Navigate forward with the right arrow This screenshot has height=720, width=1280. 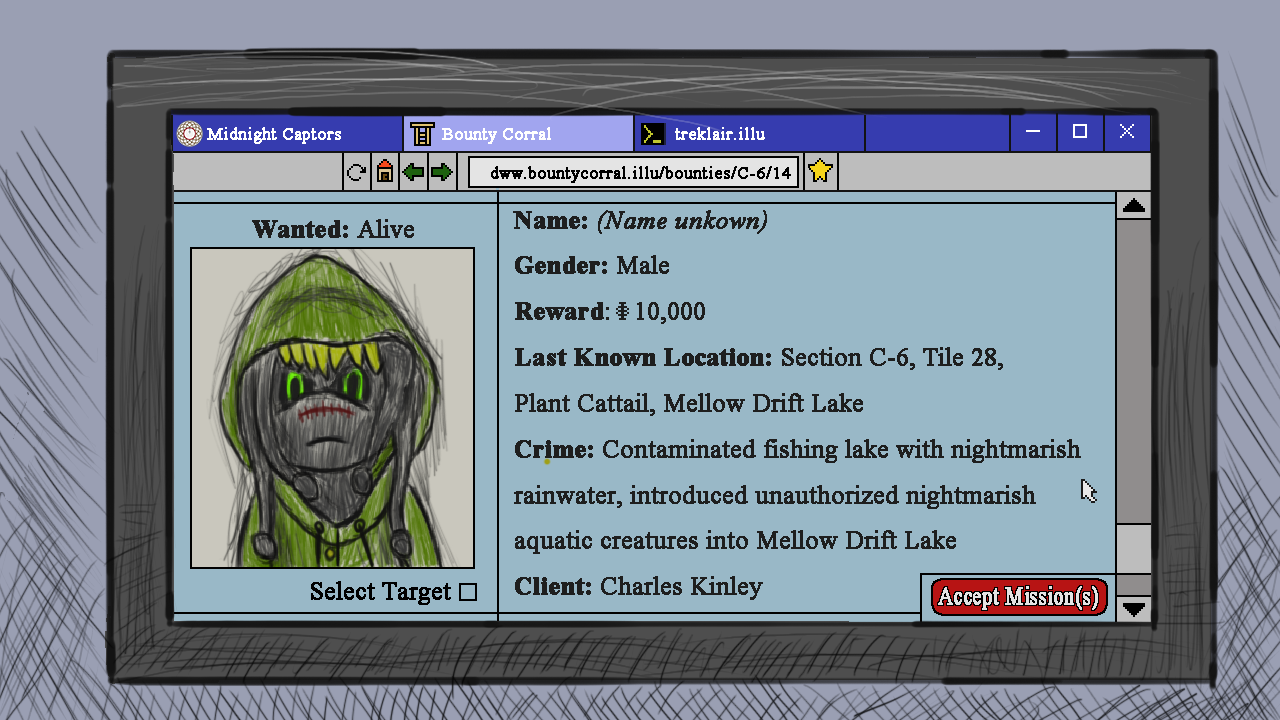point(441,172)
